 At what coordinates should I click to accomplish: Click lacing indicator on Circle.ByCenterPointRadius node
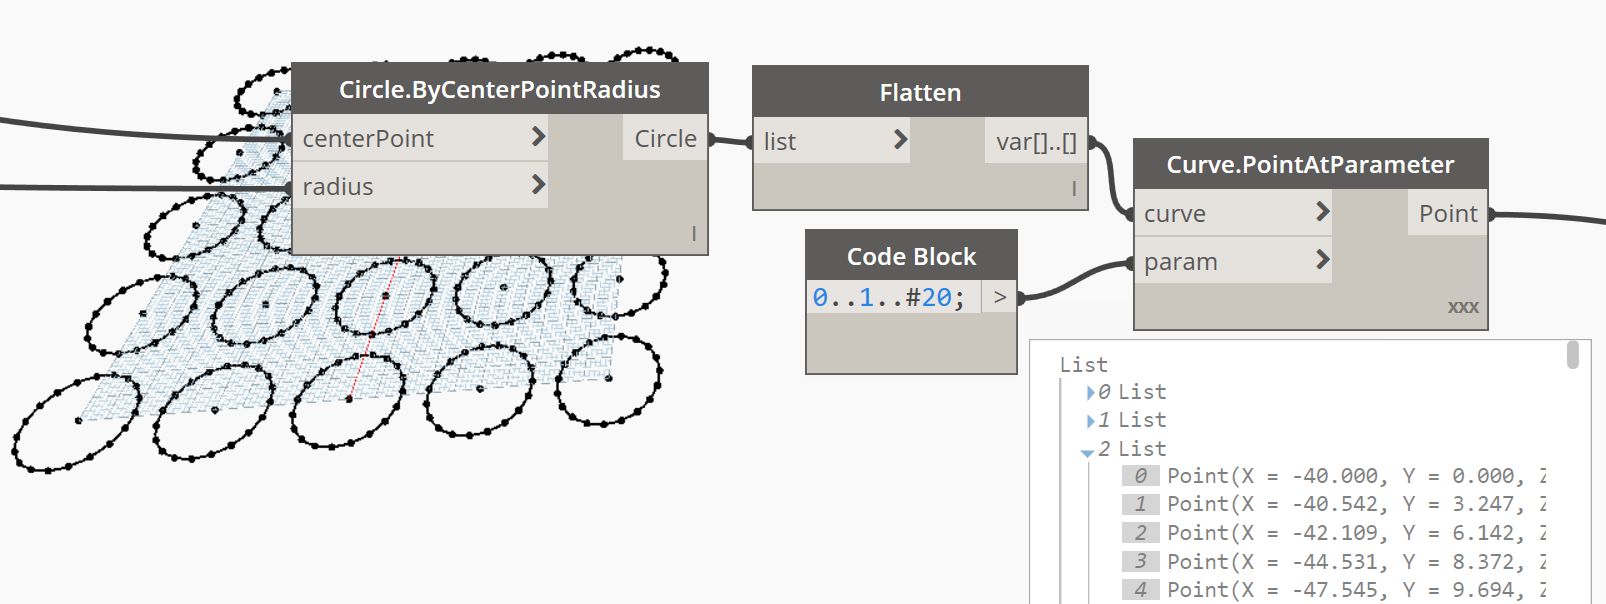tap(694, 234)
